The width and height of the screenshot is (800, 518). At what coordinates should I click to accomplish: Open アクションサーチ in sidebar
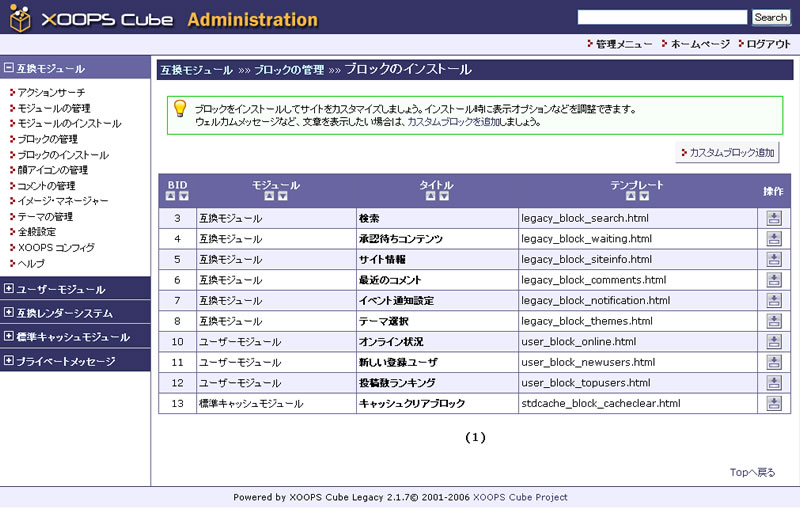(51, 92)
